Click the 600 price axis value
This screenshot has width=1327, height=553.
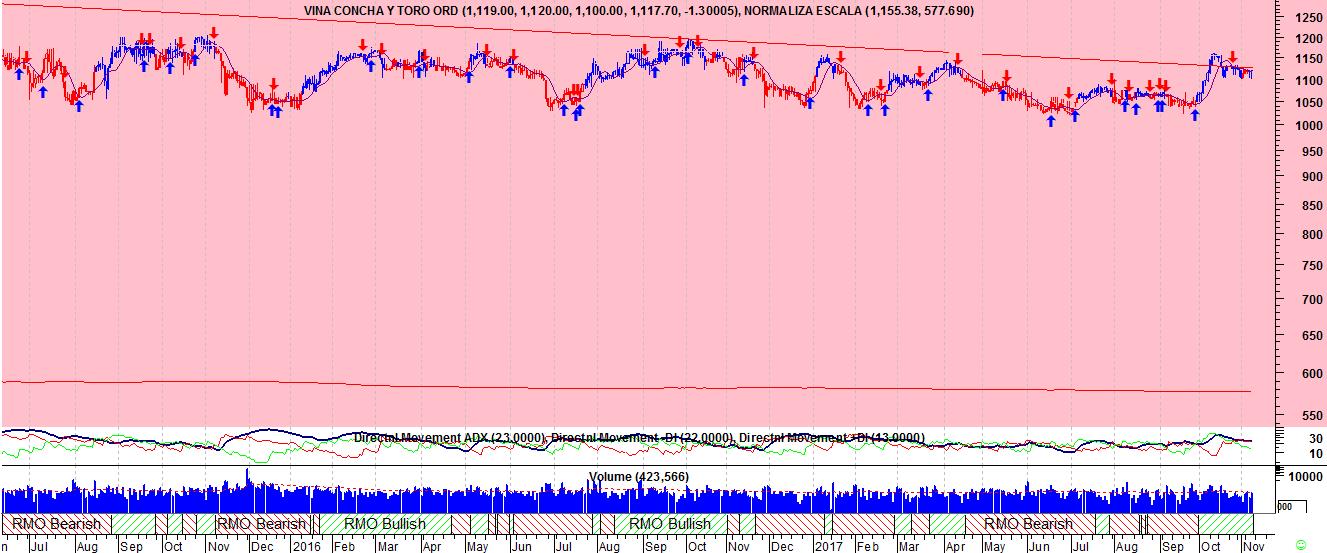(x=1311, y=374)
